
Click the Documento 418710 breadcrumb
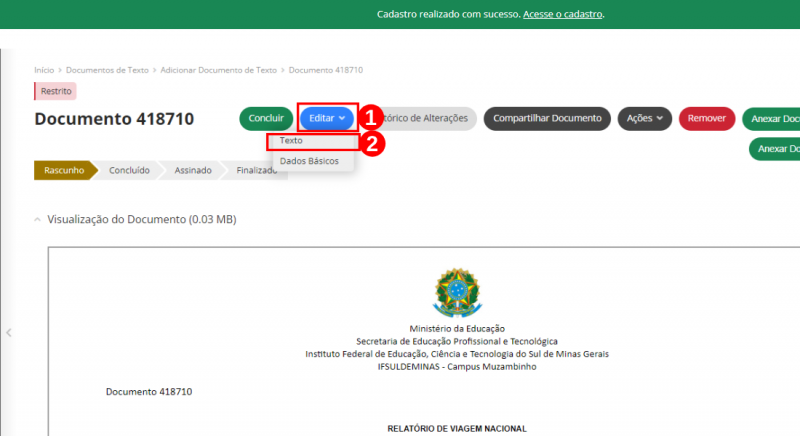click(326, 70)
